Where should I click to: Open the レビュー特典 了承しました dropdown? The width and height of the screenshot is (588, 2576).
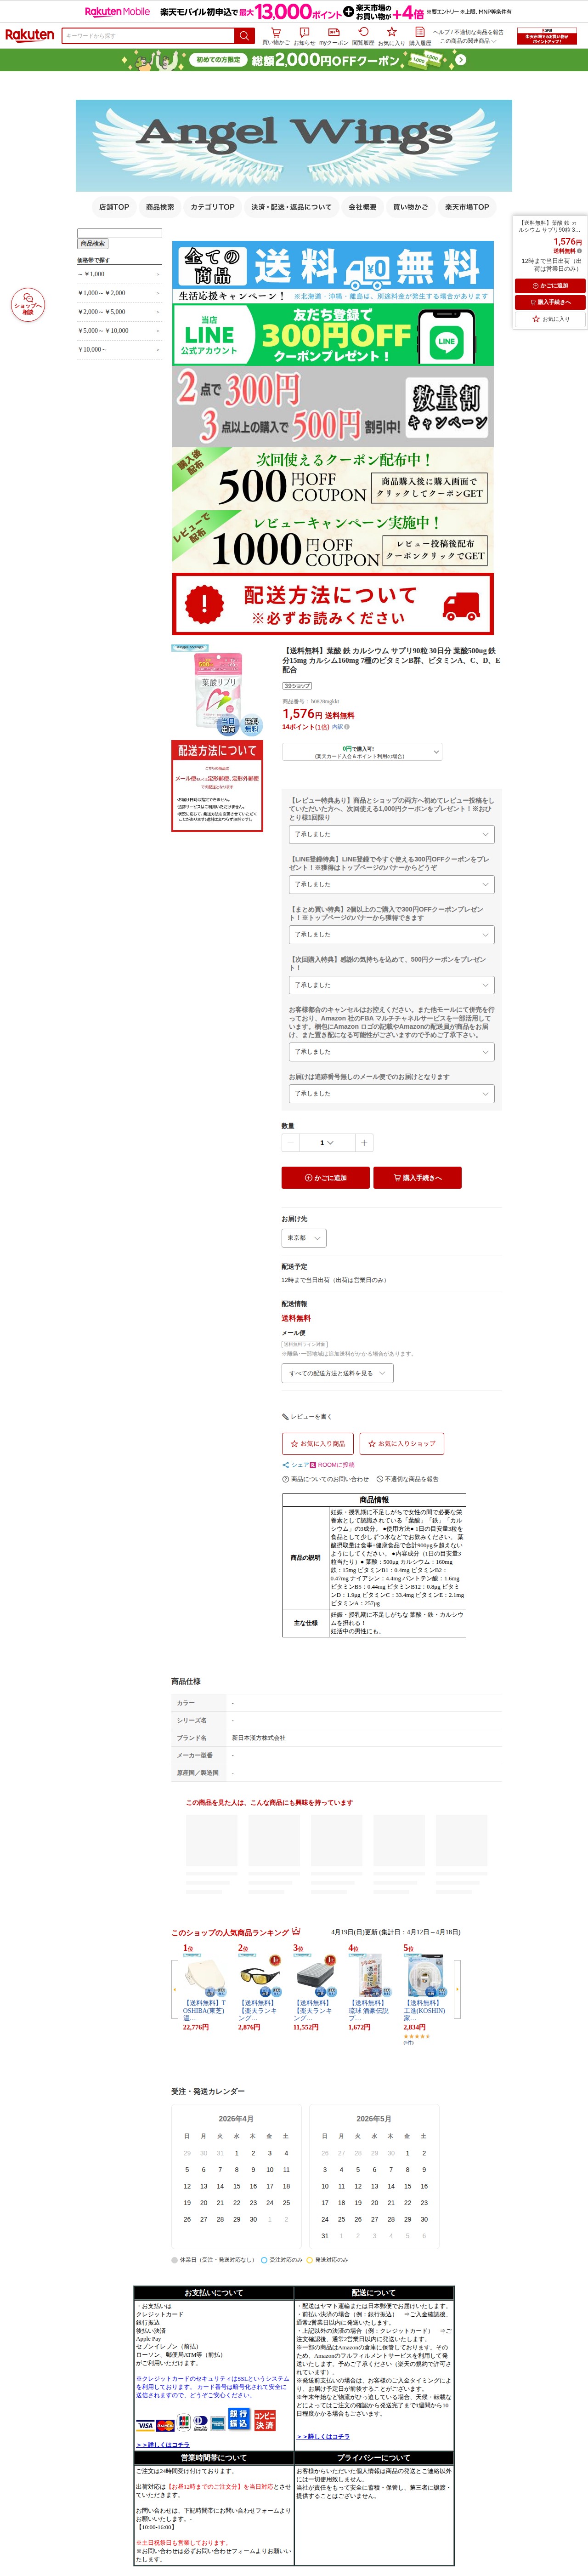point(391,834)
